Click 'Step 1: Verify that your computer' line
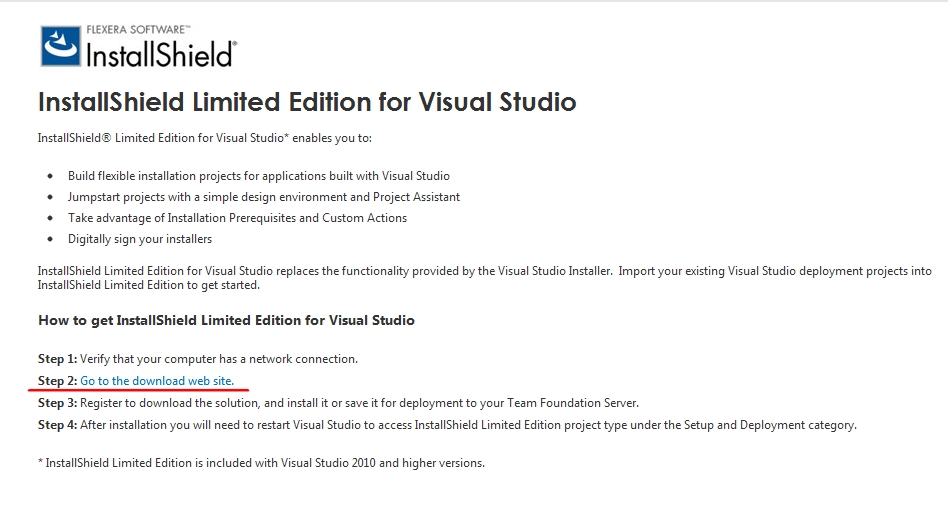 198,359
